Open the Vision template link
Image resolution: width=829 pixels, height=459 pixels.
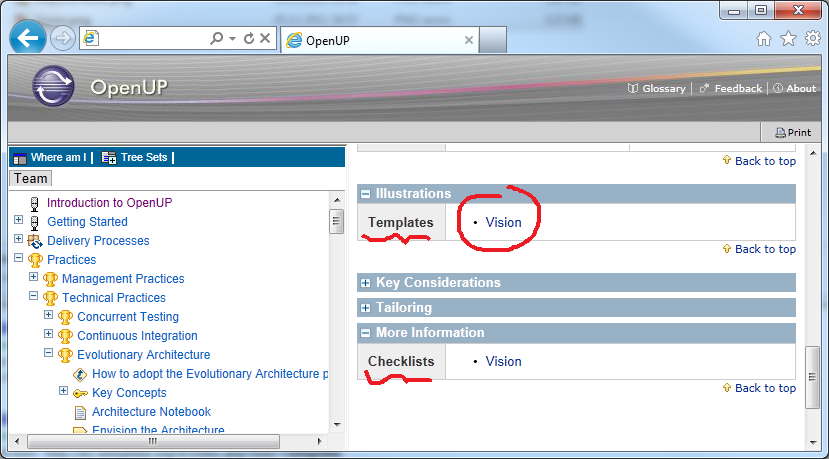pos(503,223)
